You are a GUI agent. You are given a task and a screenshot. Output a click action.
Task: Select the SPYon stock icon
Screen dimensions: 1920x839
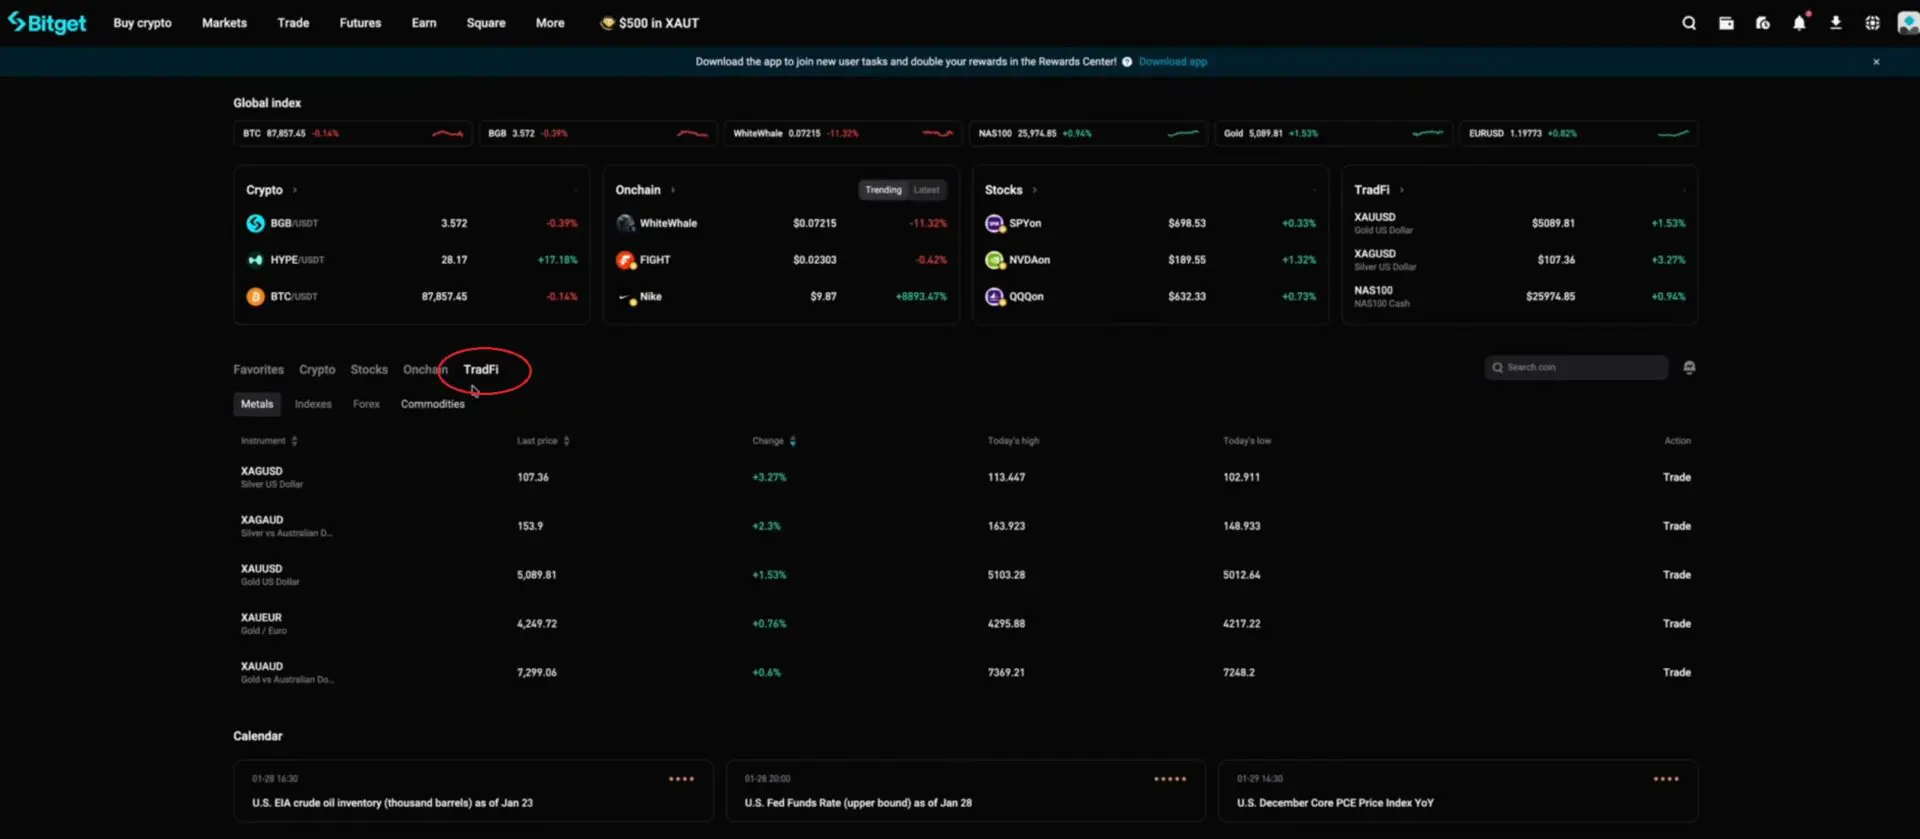click(994, 223)
